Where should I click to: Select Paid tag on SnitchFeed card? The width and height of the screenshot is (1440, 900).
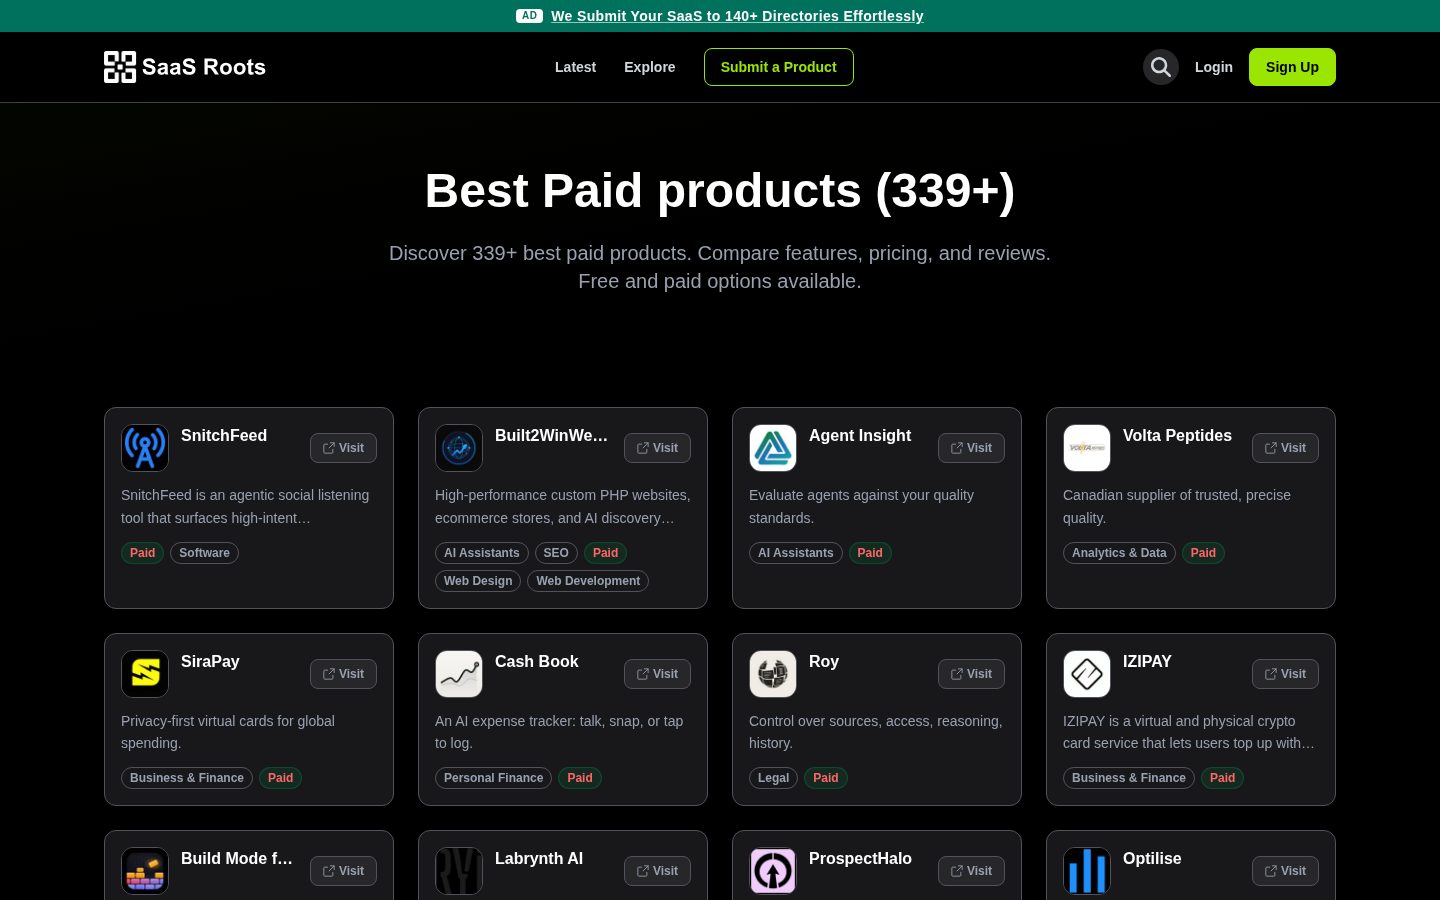point(143,553)
